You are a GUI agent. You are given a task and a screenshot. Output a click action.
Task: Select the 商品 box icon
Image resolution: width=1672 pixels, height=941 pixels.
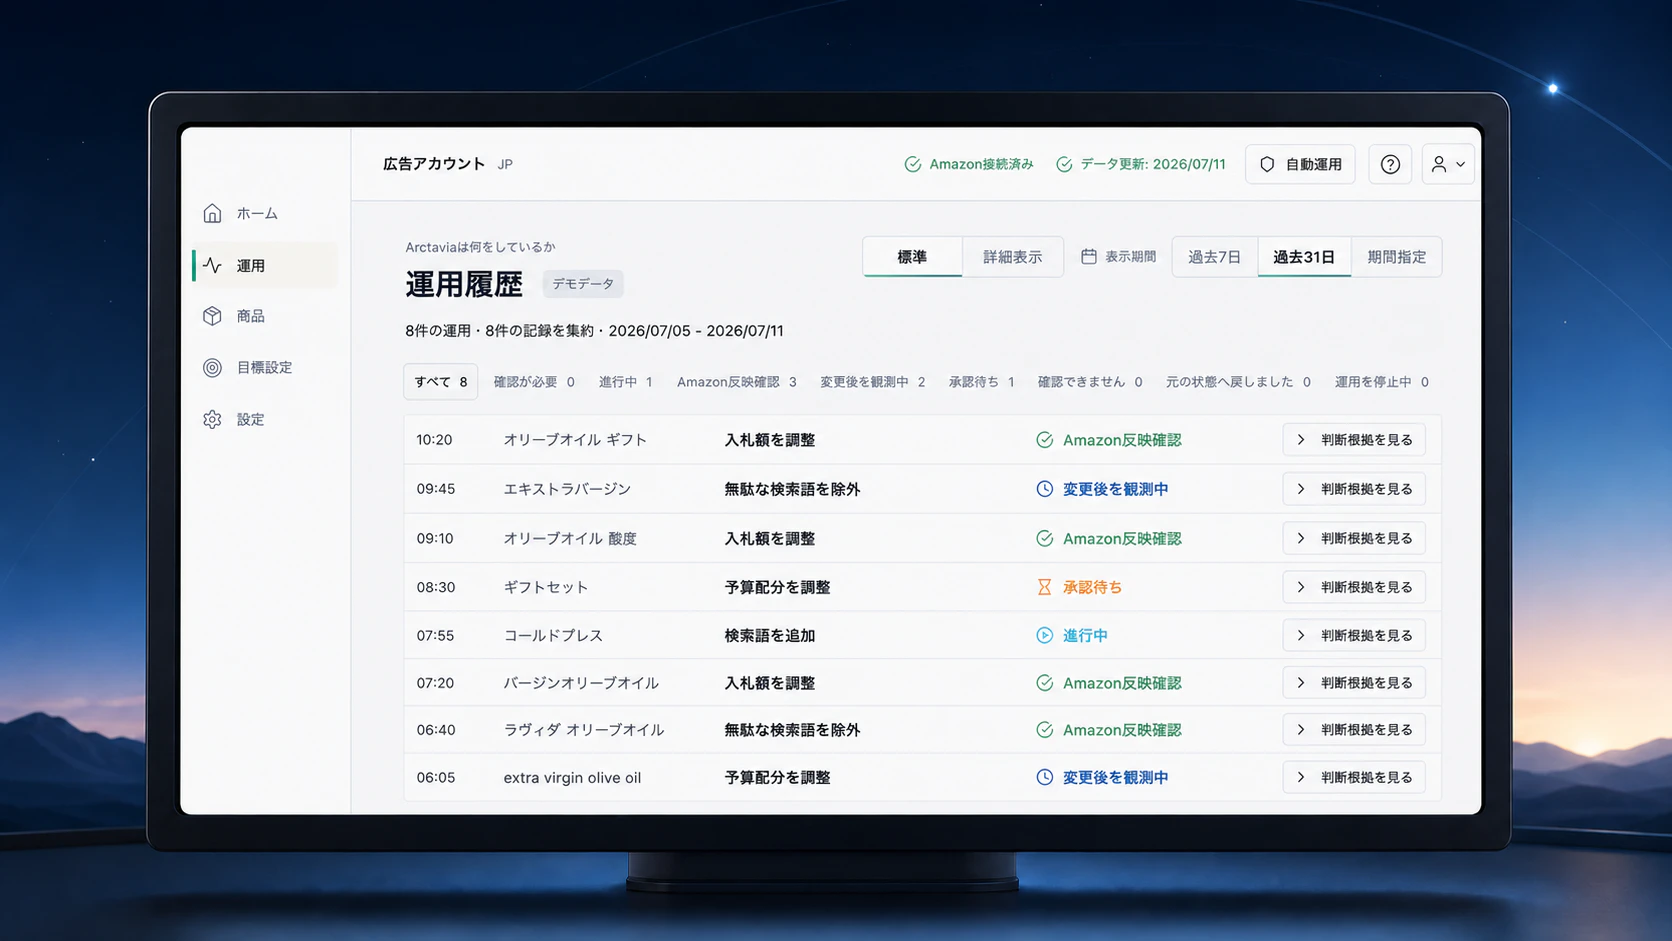click(x=212, y=316)
